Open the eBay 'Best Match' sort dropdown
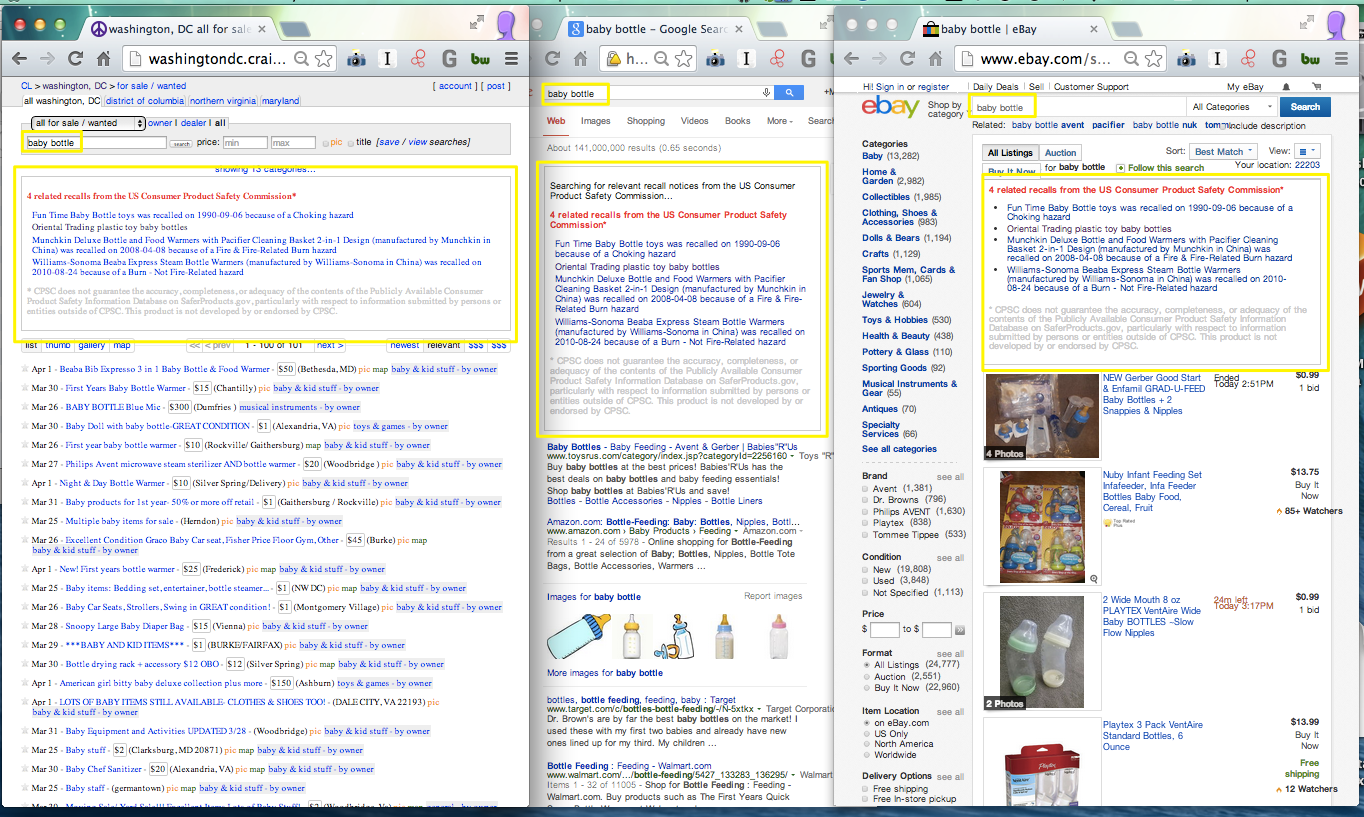 (1224, 152)
